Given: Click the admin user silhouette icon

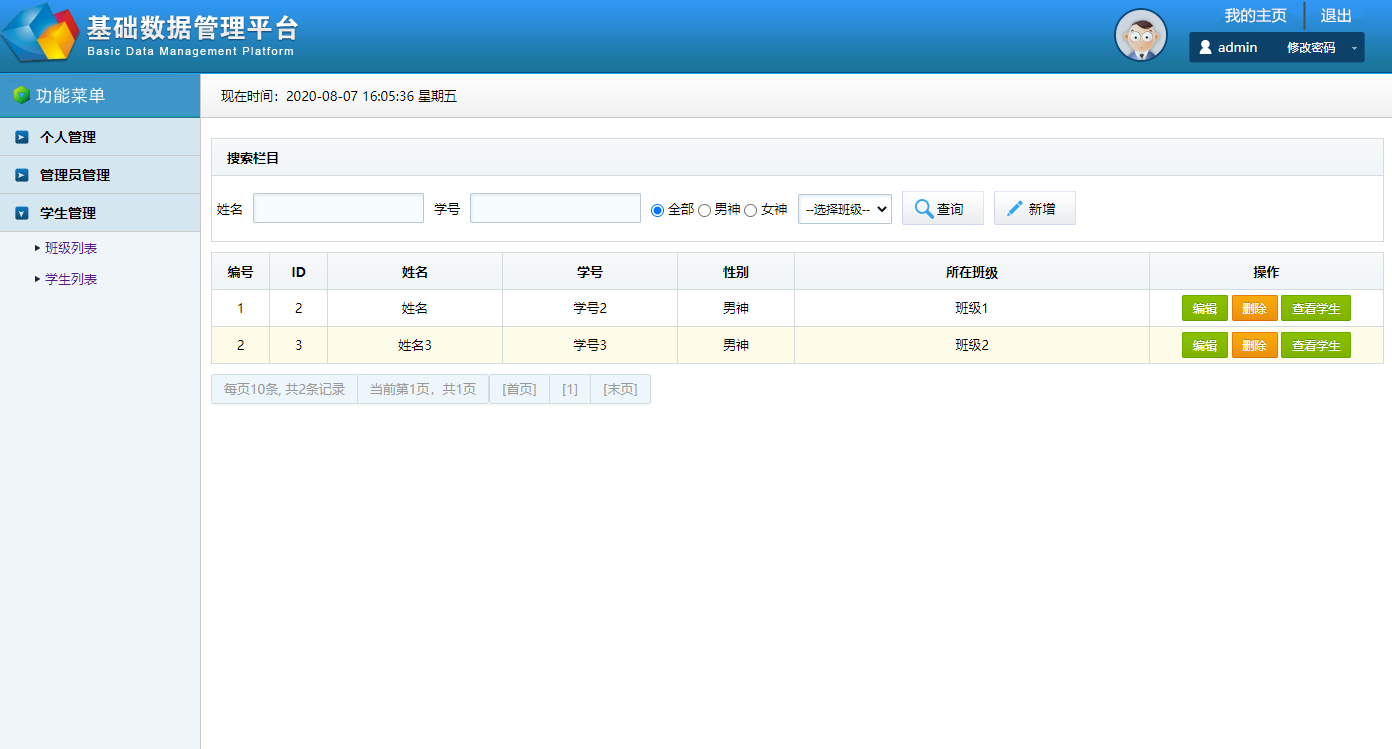Looking at the screenshot, I should [1205, 47].
